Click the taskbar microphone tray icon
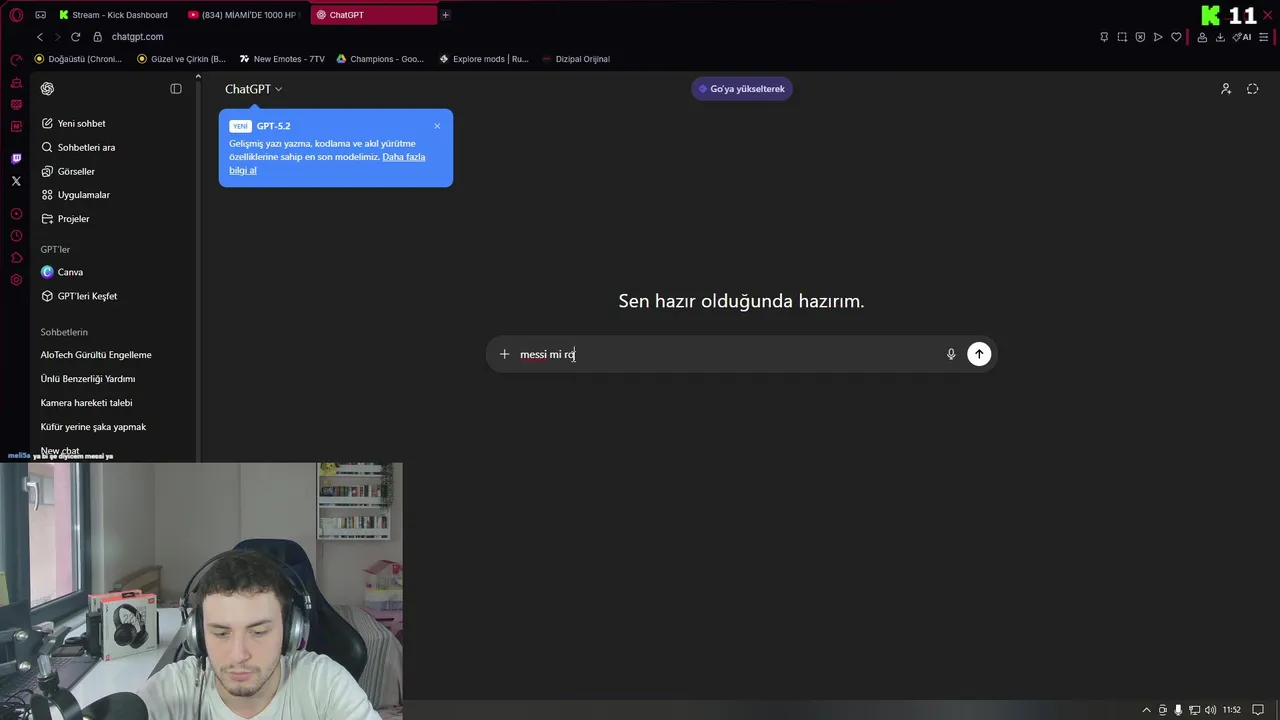 tap(1179, 710)
